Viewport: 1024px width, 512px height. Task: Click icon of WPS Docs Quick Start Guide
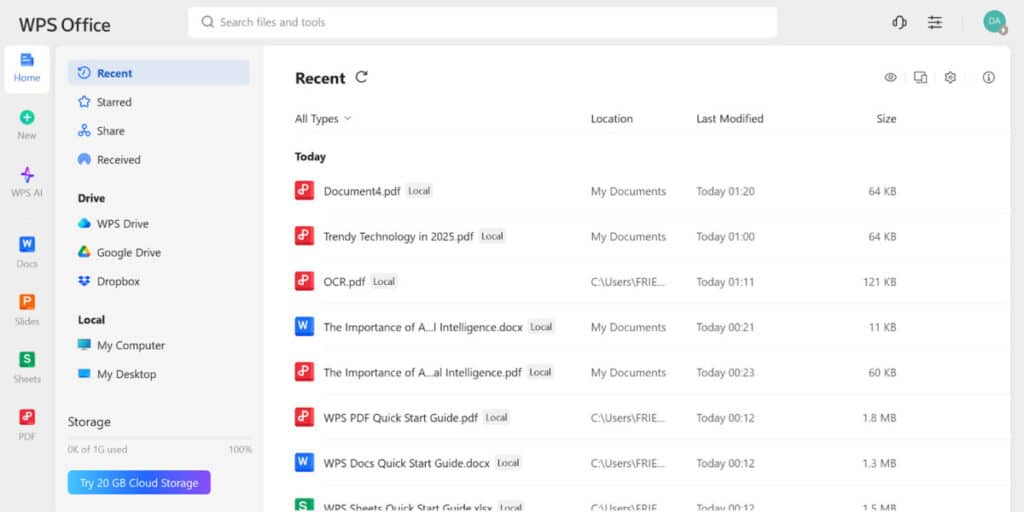coord(304,462)
